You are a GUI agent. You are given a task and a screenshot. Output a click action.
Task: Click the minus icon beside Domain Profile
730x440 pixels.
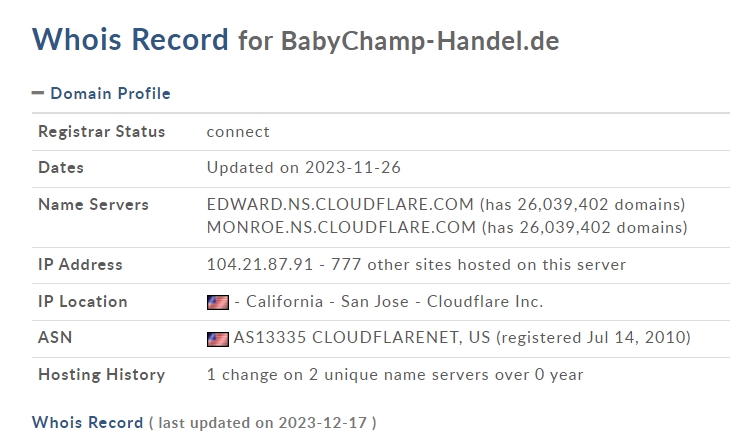[38, 93]
